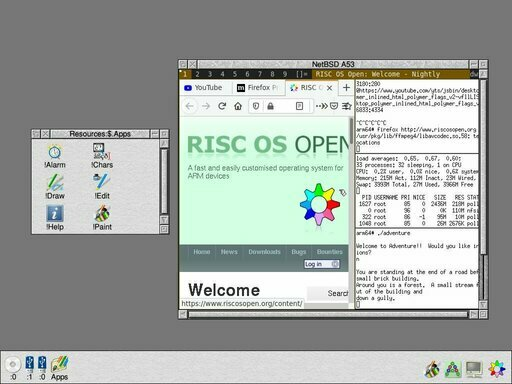Click the CD-ROM drive :0 icon
Screen dimensions: 512x384
(13, 368)
